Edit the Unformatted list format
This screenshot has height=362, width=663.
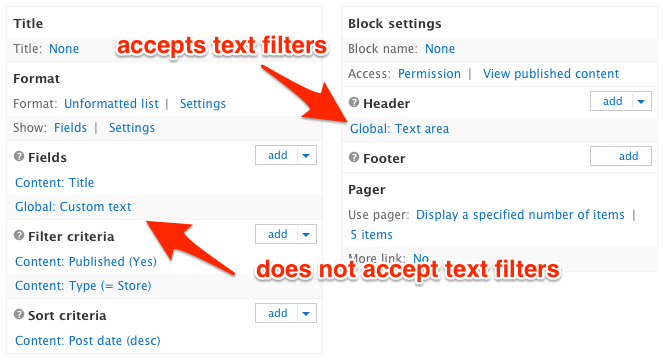click(x=111, y=104)
